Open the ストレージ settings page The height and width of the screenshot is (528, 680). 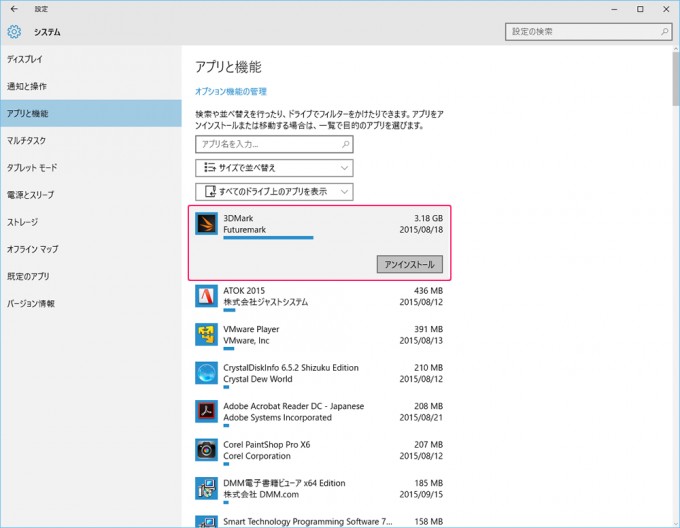tap(91, 222)
